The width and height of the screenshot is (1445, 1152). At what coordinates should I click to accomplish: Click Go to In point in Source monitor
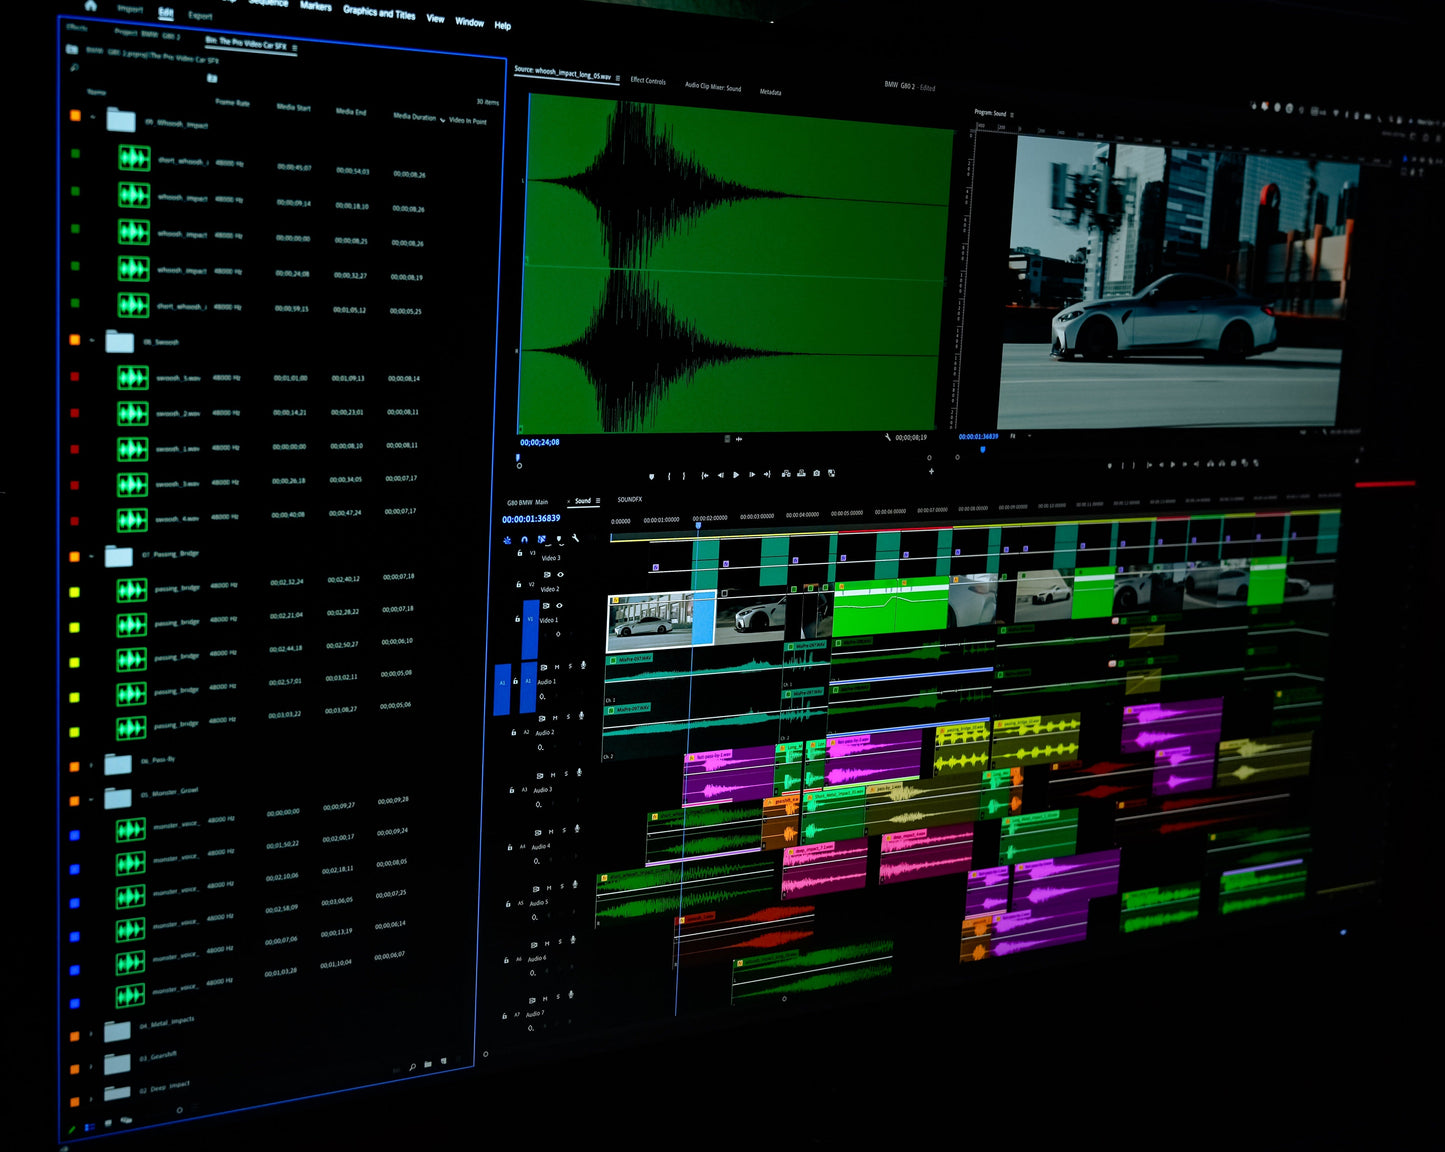[x=704, y=475]
